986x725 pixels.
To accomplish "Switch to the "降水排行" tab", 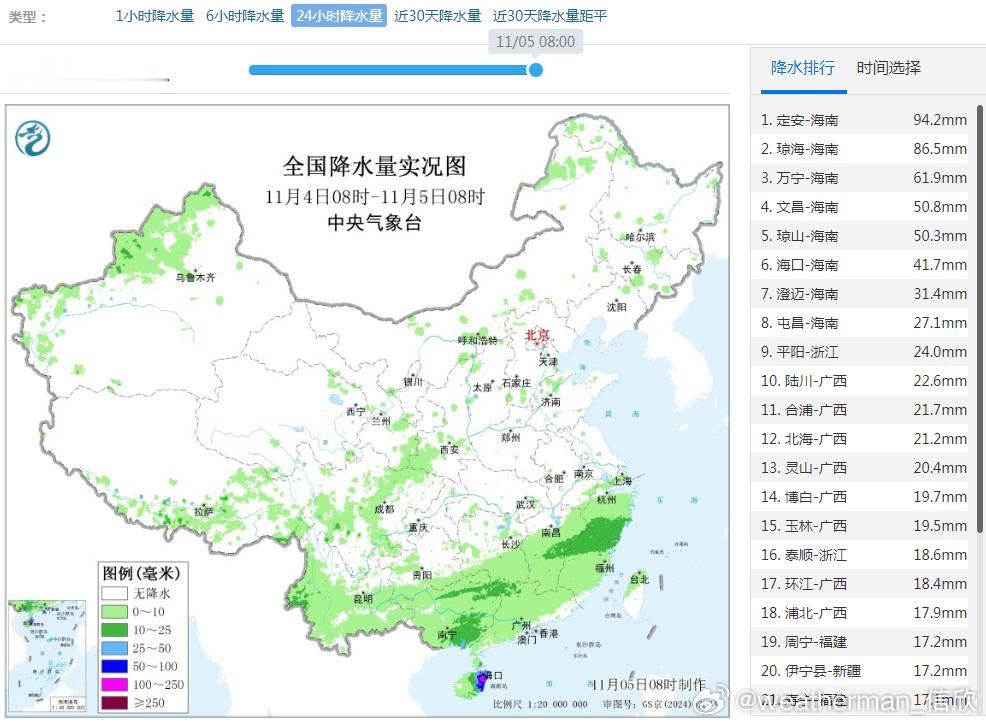I will (x=802, y=69).
